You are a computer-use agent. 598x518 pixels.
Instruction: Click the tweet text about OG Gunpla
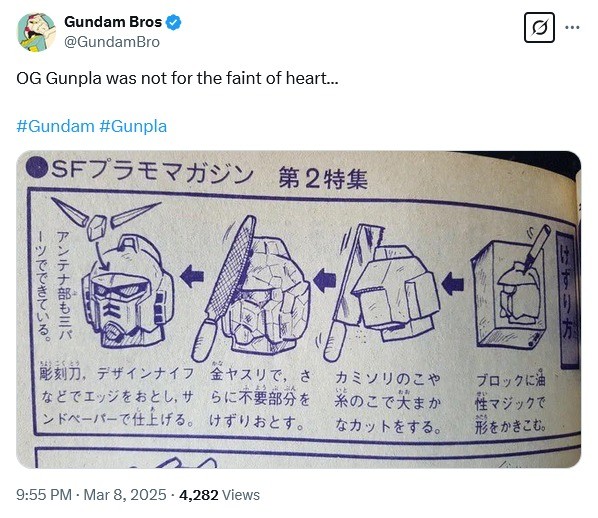coord(177,78)
